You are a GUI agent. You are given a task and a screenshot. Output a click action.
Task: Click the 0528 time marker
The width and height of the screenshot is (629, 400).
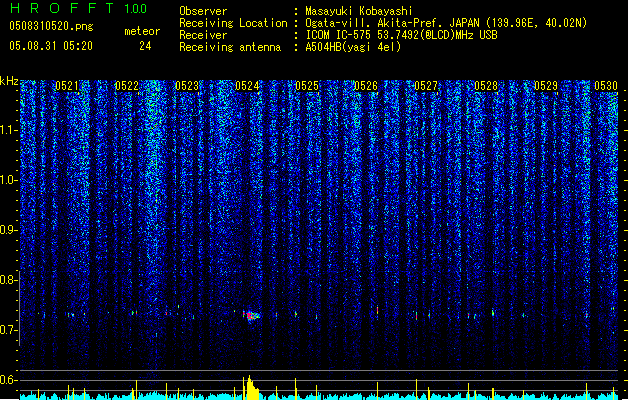486,86
